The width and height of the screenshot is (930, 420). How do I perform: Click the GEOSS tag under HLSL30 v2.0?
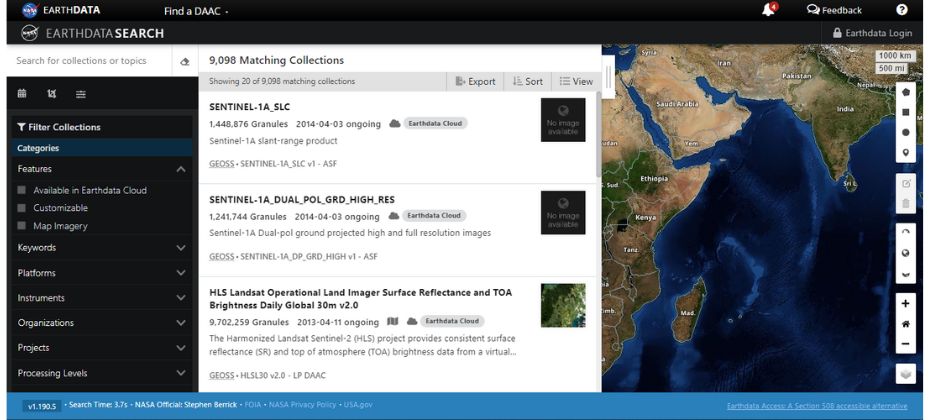[x=222, y=376]
